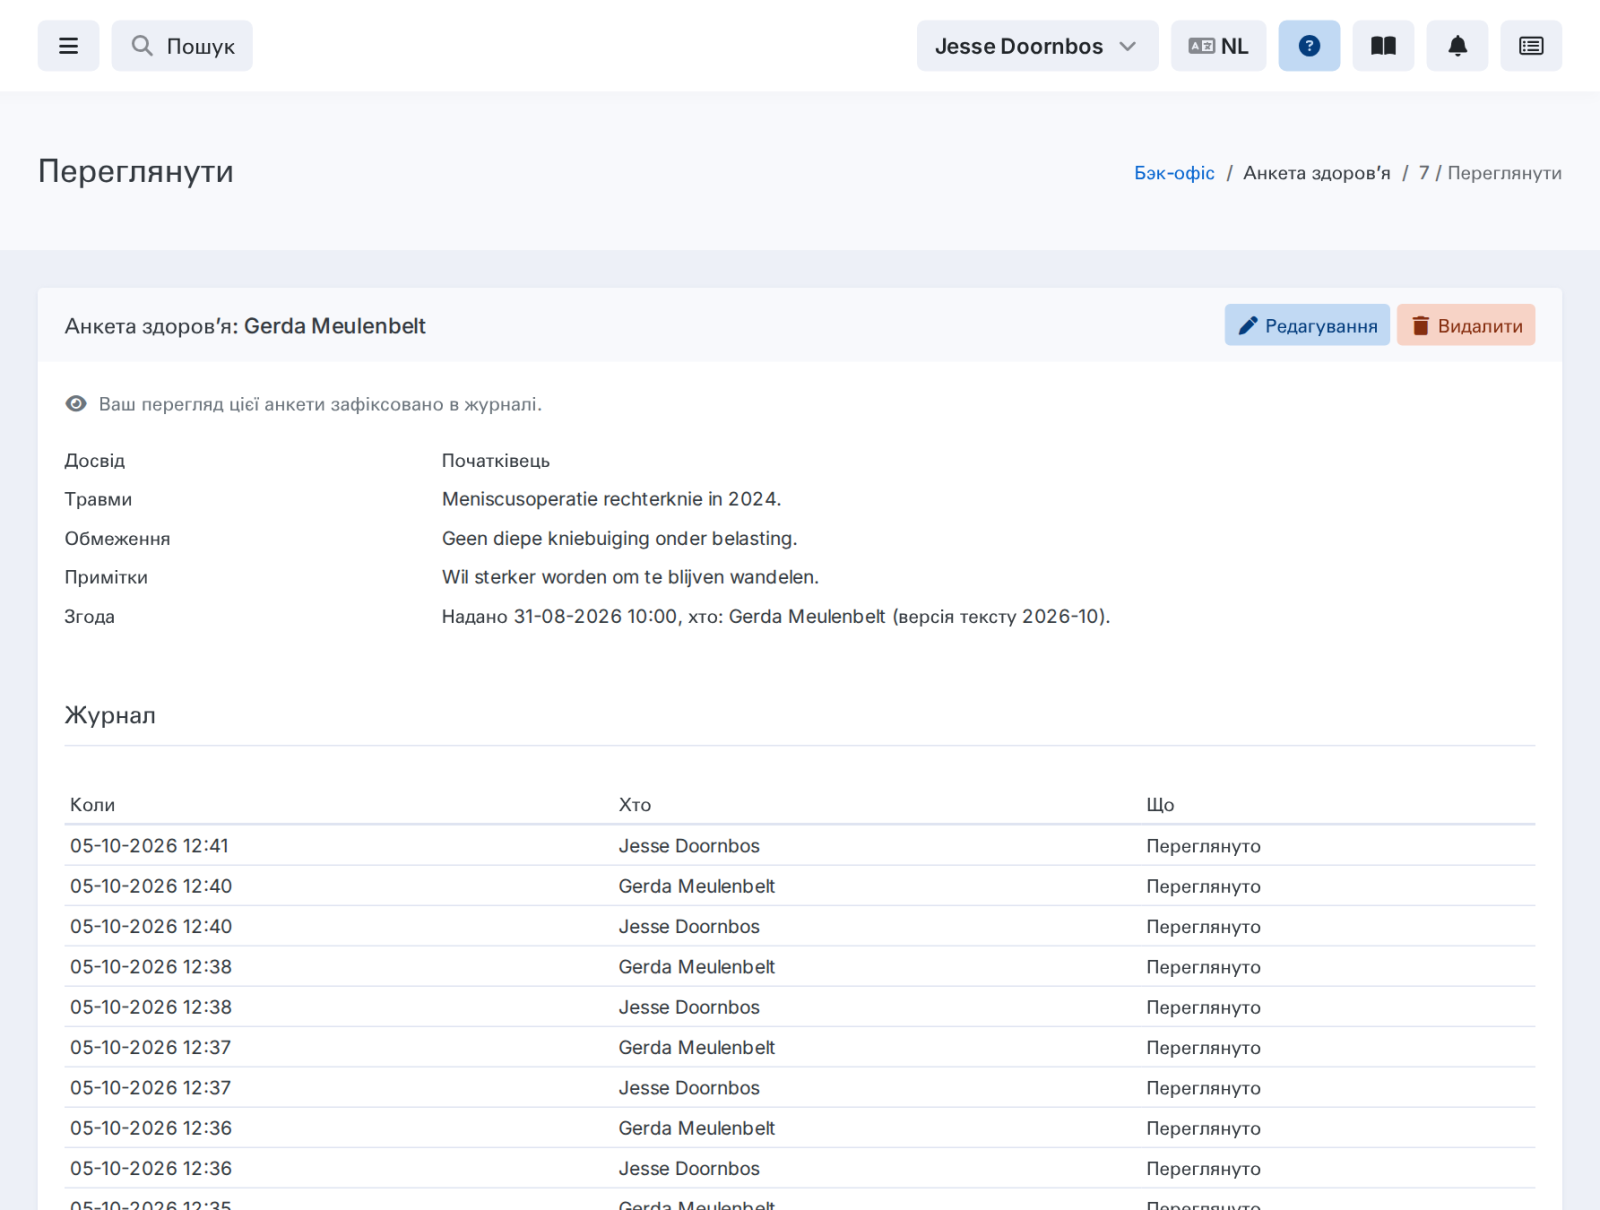1600x1210 pixels.
Task: Open the hamburger navigation menu
Action: (68, 46)
